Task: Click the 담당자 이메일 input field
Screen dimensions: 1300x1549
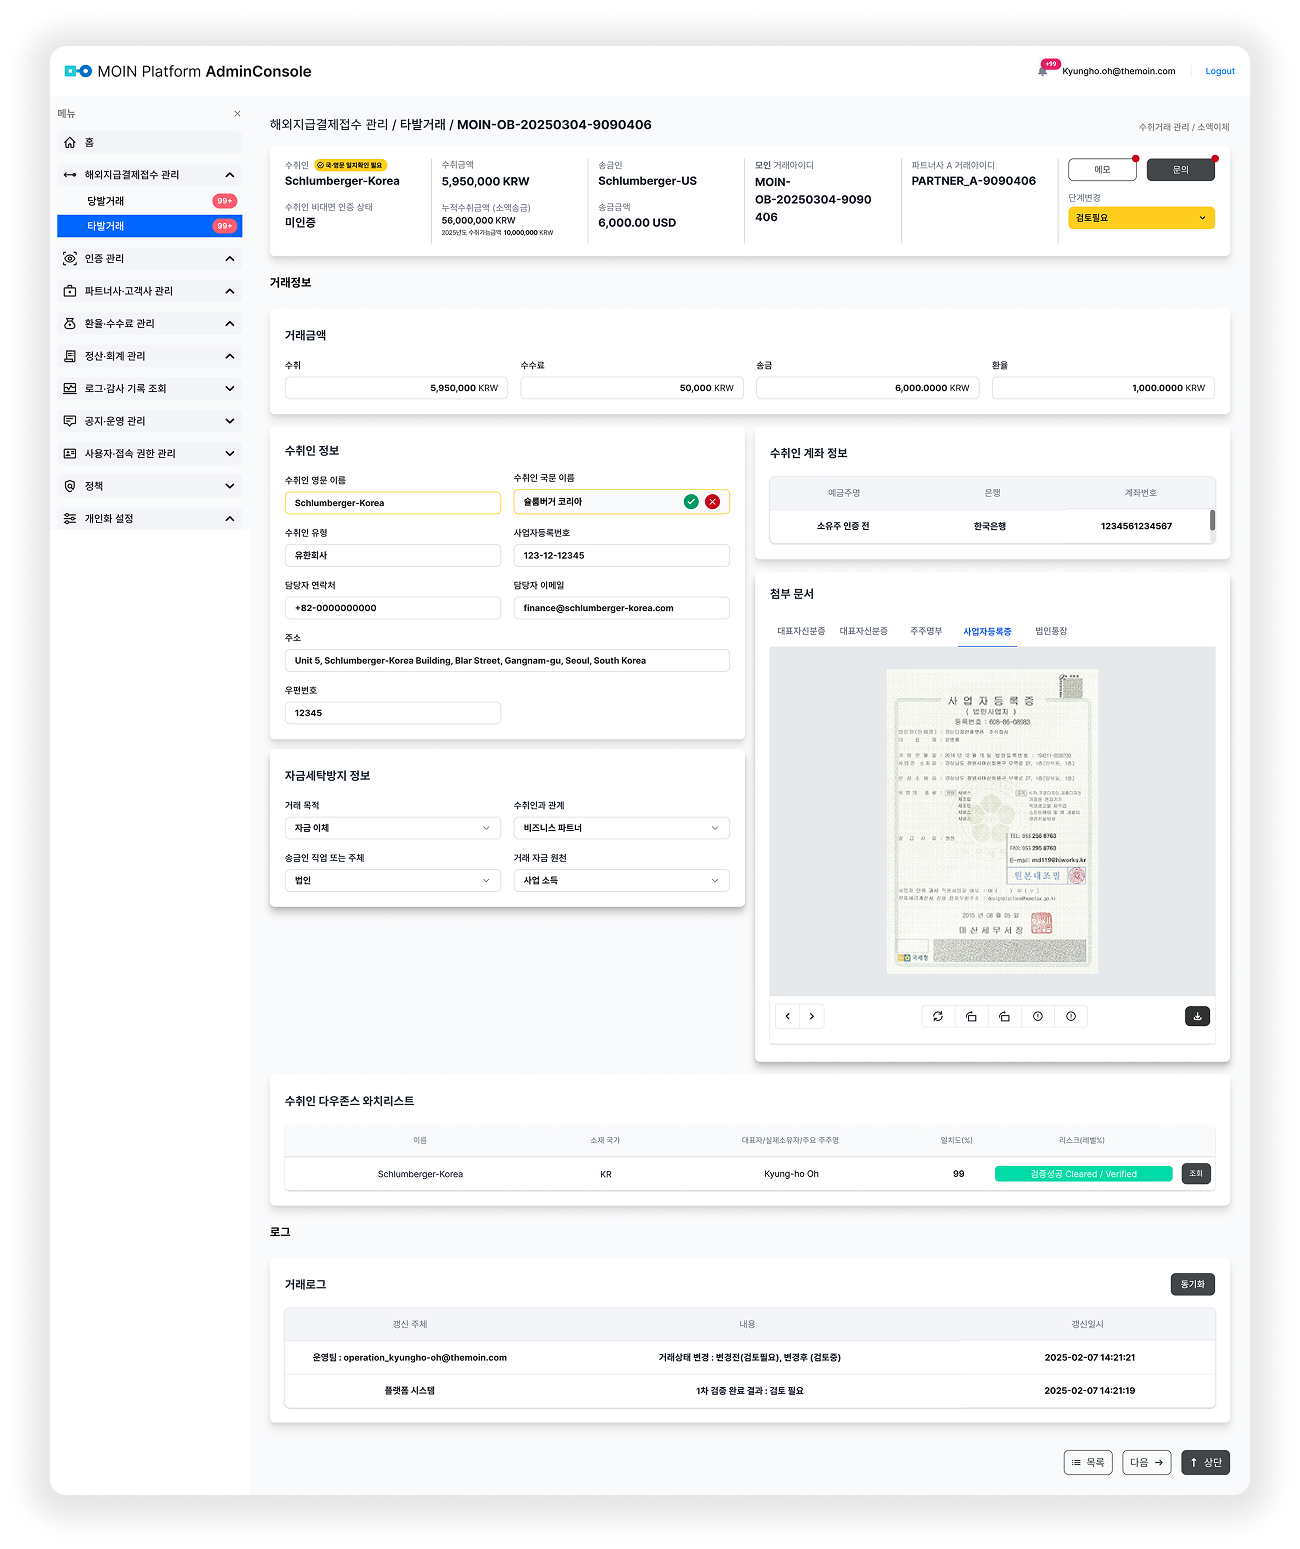Action: [x=621, y=608]
